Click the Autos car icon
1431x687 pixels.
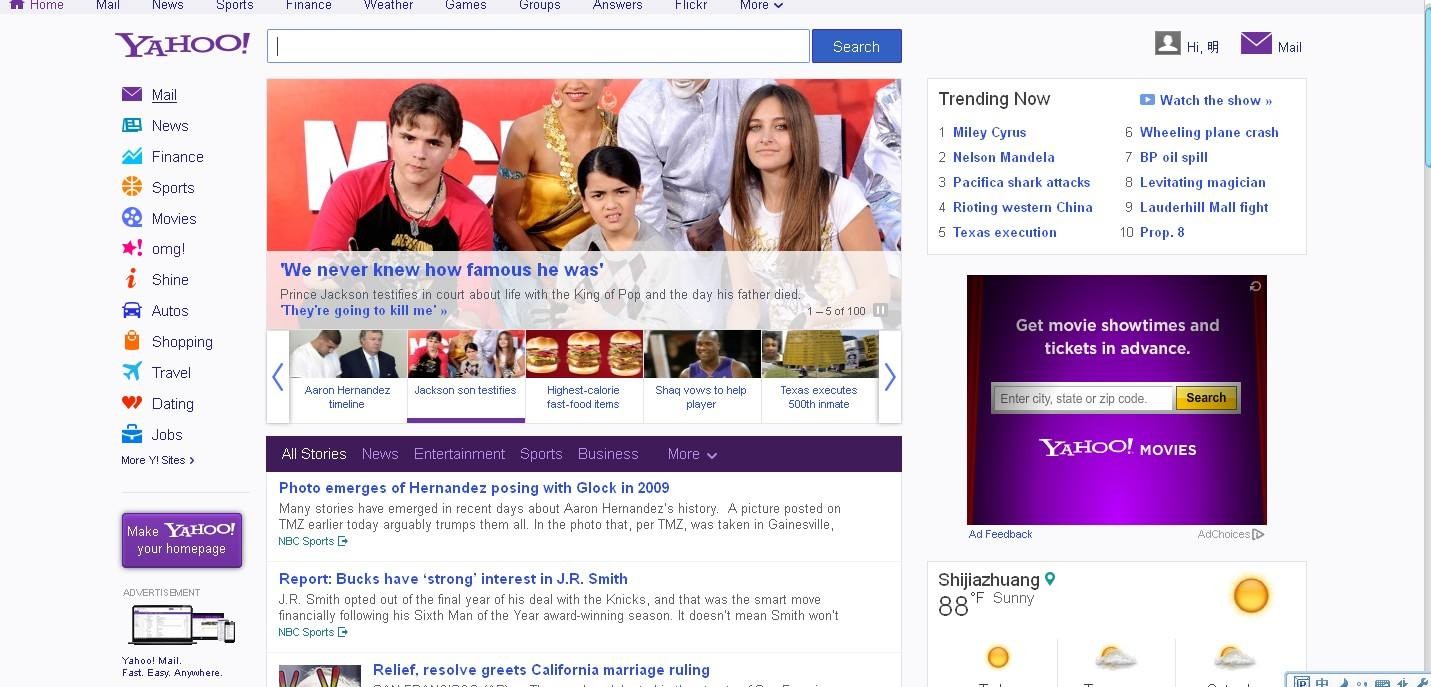pyautogui.click(x=132, y=310)
